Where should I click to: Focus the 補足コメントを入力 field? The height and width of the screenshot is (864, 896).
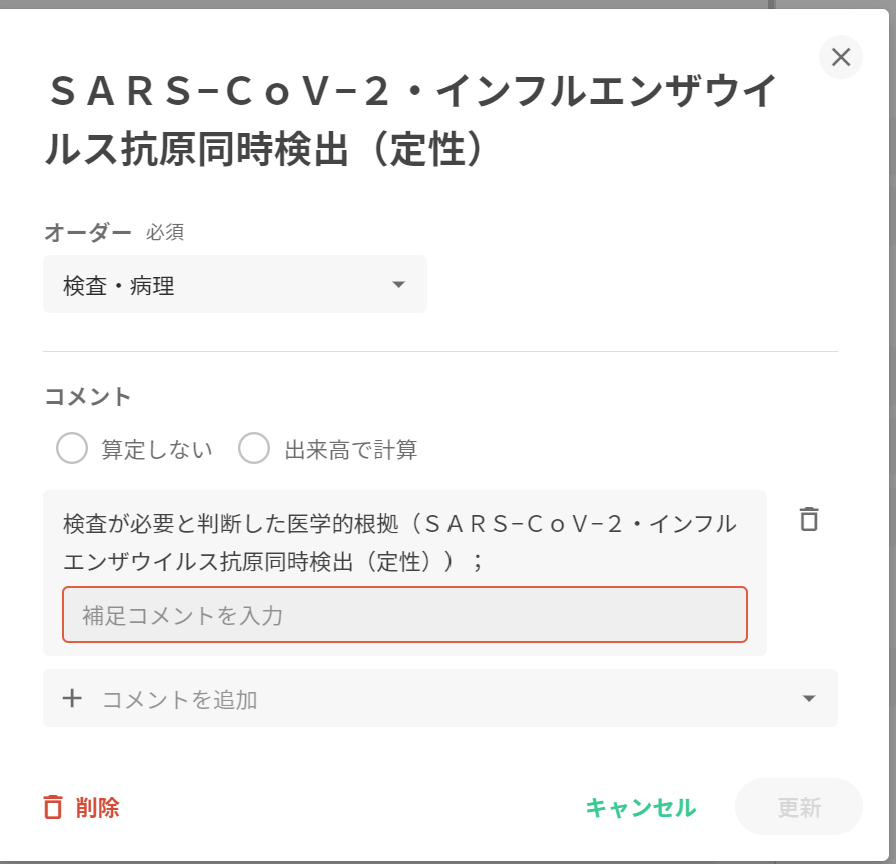(x=404, y=614)
